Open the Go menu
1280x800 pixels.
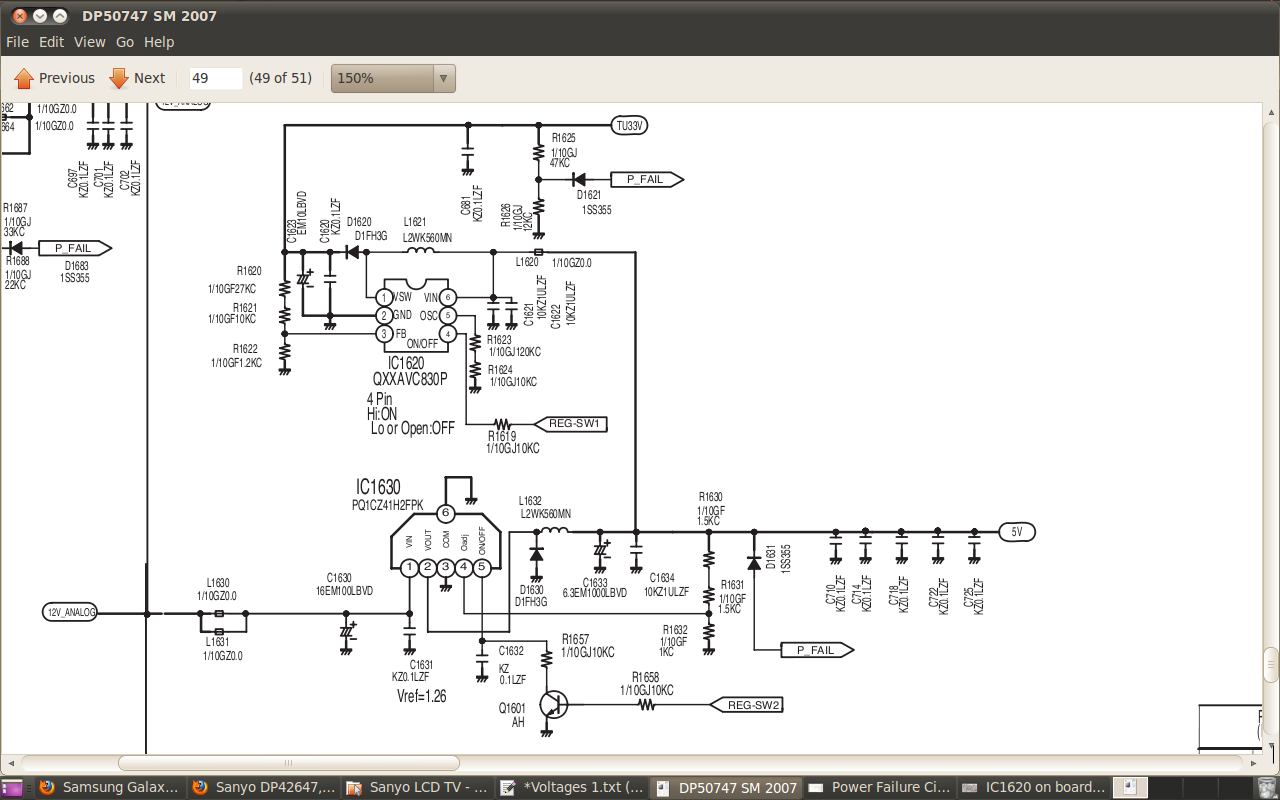coord(125,42)
